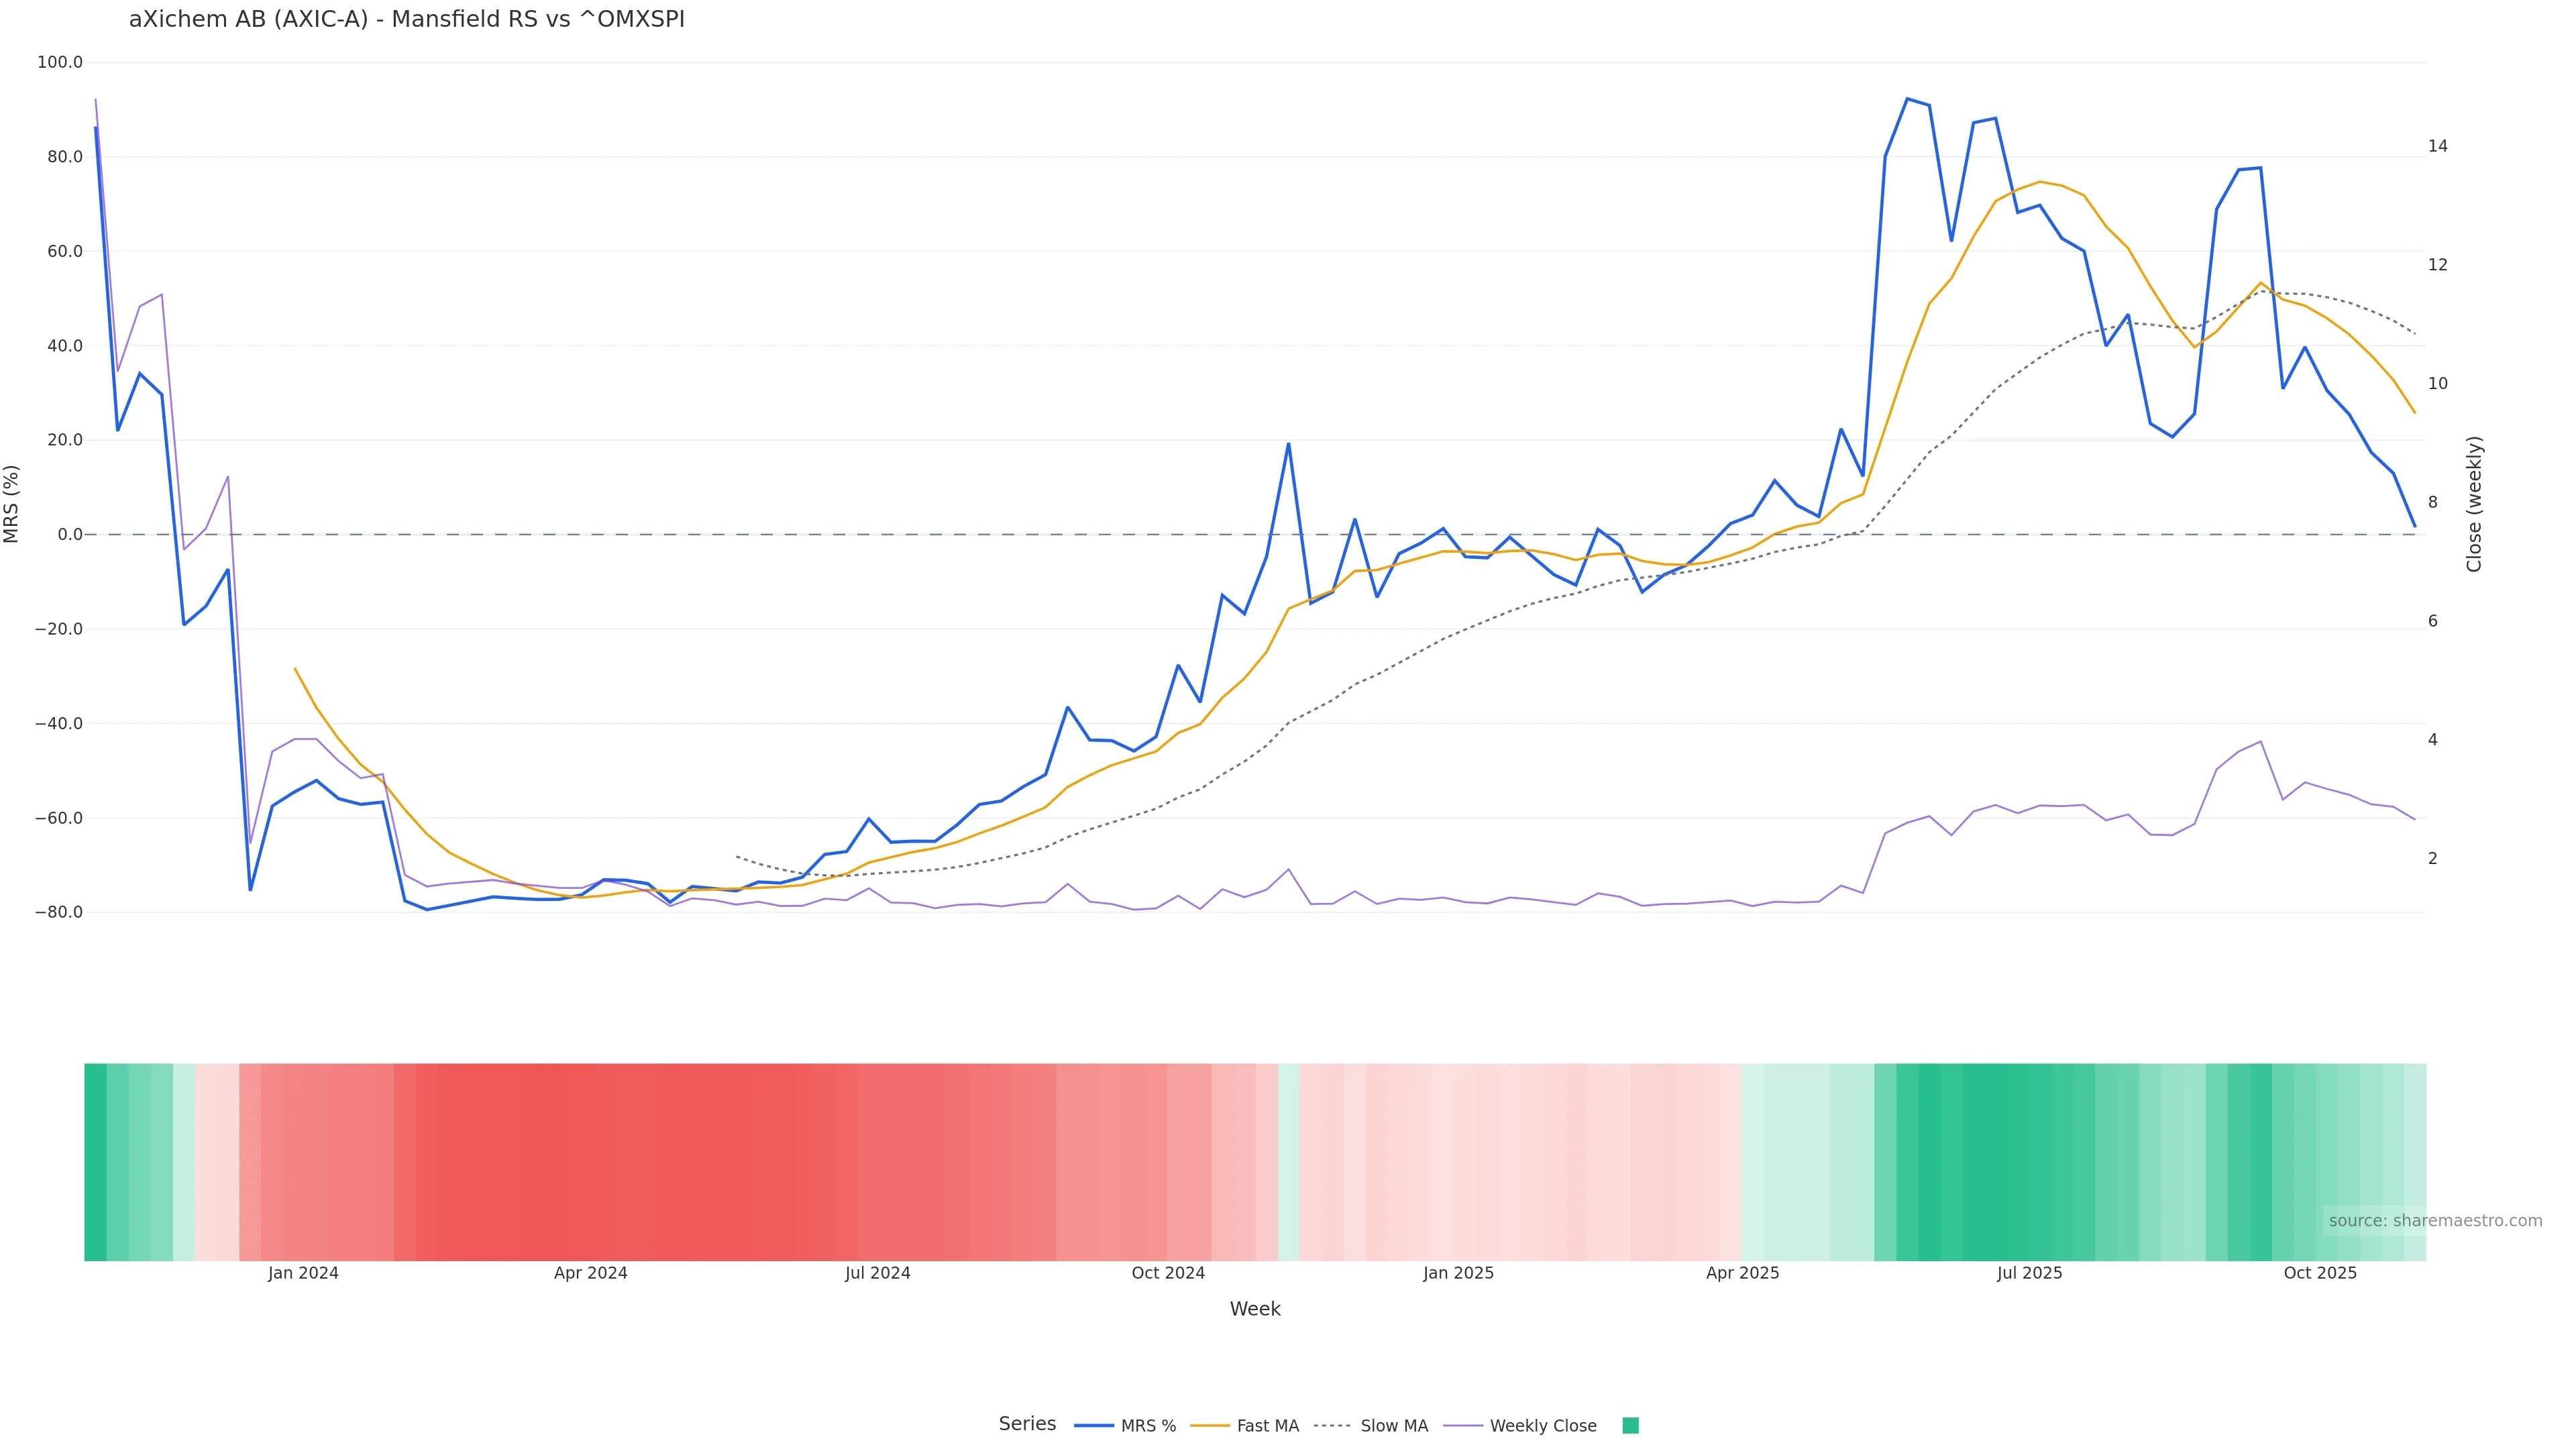Click the Apr 2024 x-axis label
The width and height of the screenshot is (2576, 1449).
coord(590,1273)
